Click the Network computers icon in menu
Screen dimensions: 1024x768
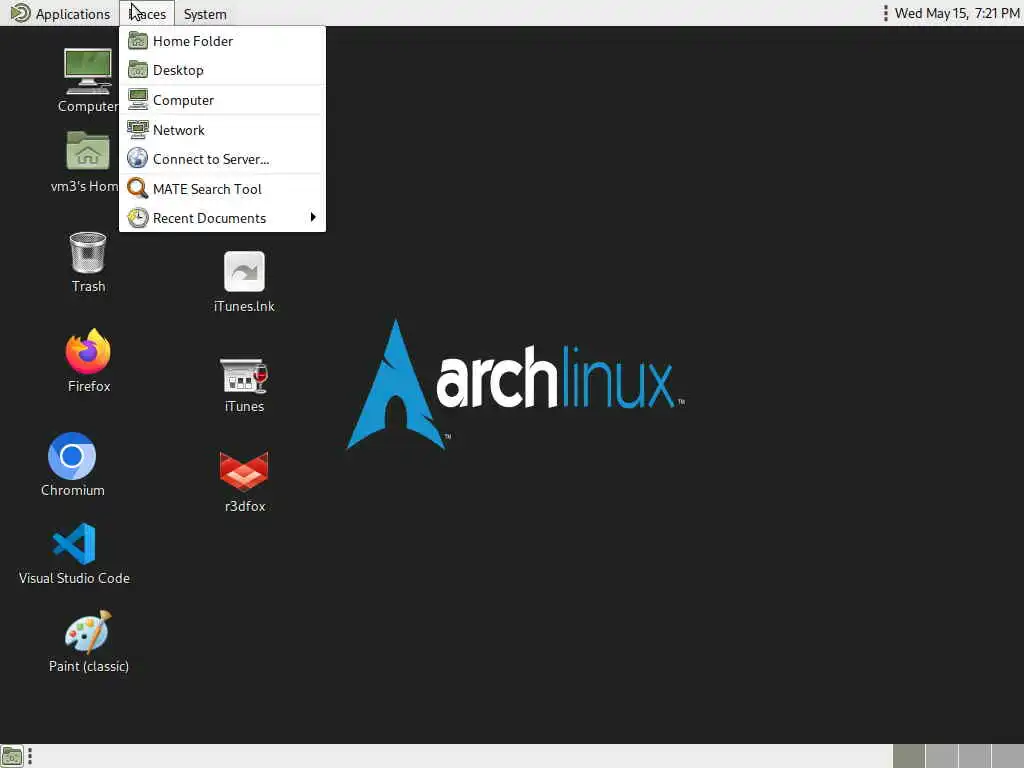coord(138,129)
